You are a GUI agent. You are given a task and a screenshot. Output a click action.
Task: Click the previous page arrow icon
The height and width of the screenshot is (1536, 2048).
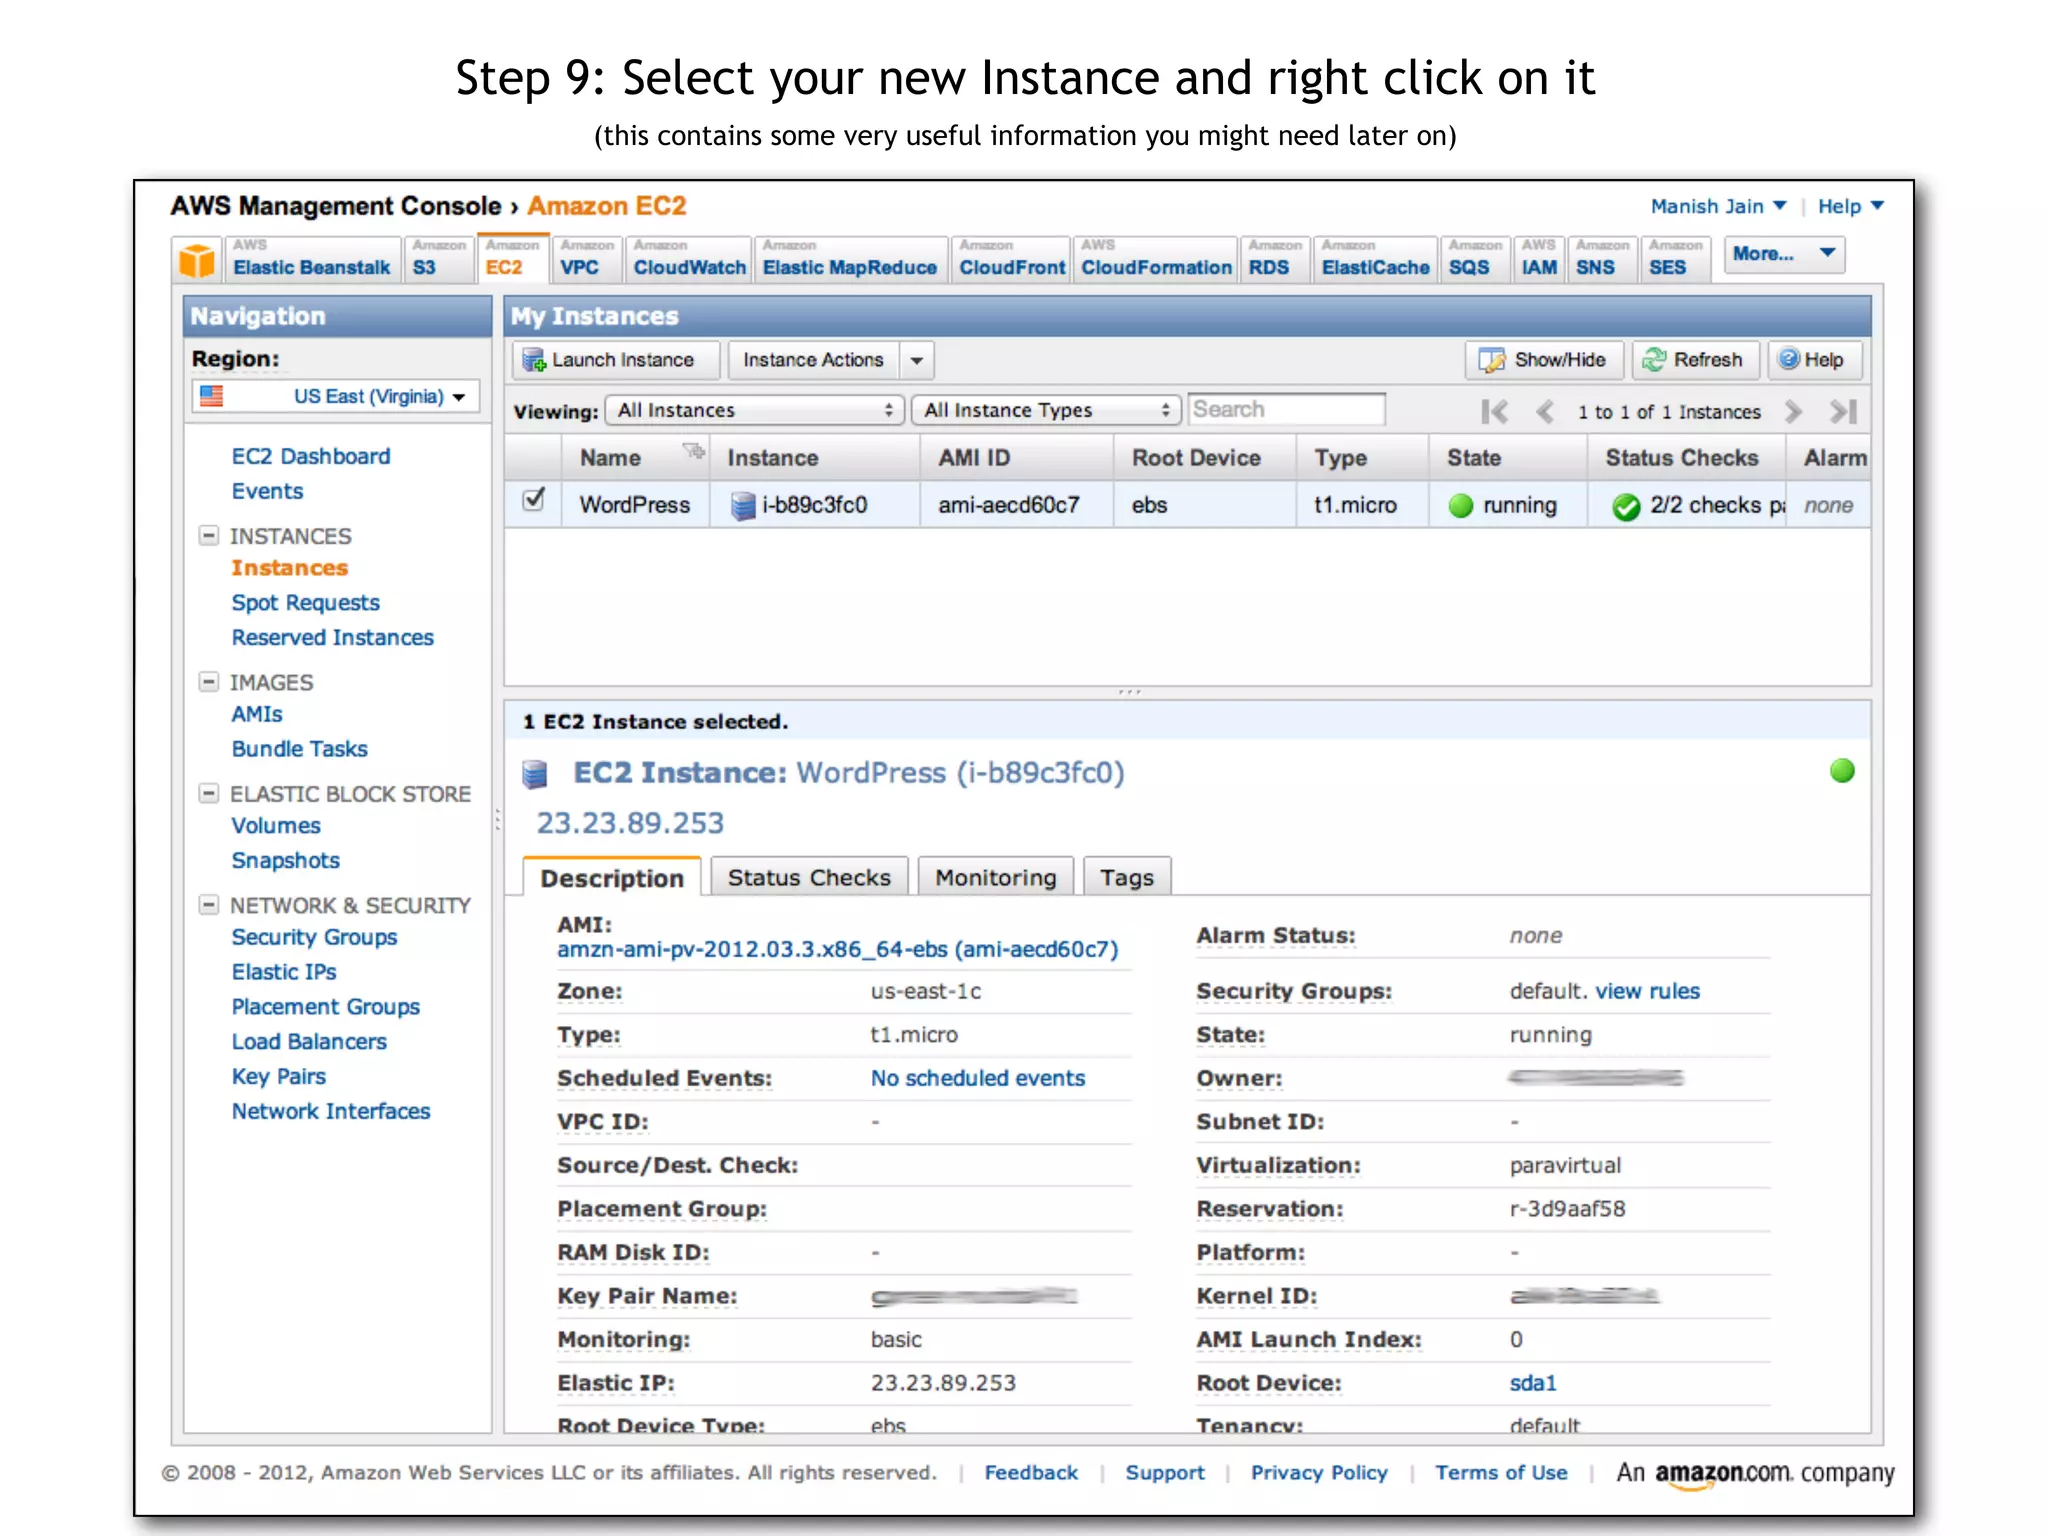coord(1545,411)
